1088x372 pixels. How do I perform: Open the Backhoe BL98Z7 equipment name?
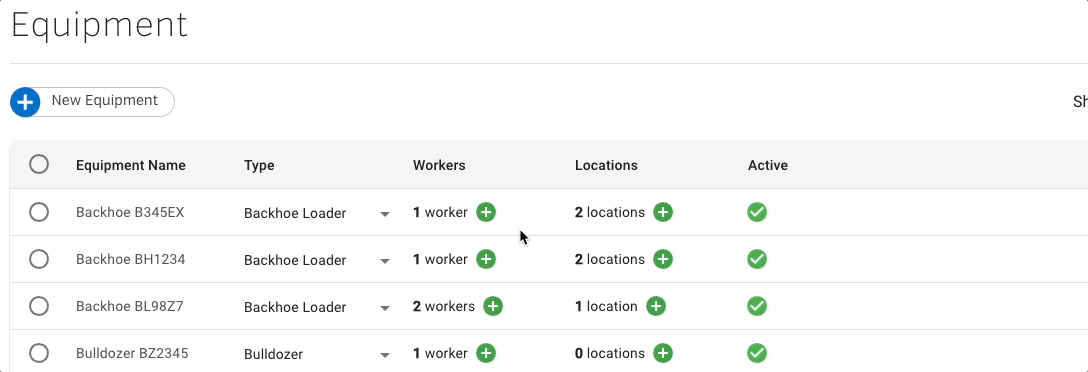130,306
